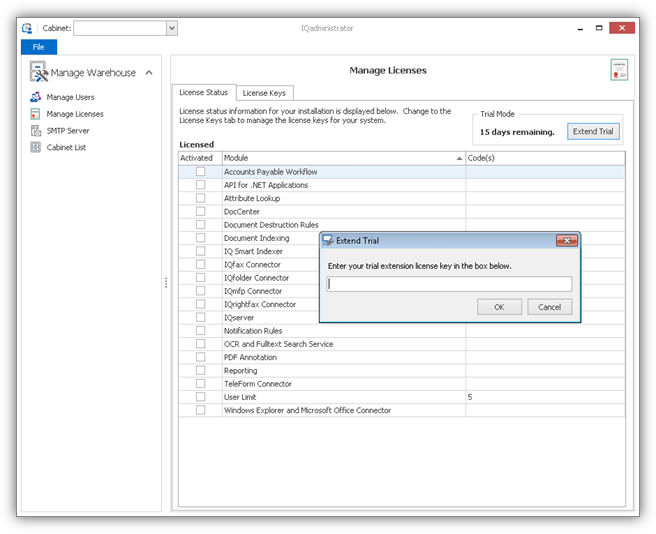656x534 pixels.
Task: Toggle IQ Smart Indexer checkbox
Action: click(201, 251)
